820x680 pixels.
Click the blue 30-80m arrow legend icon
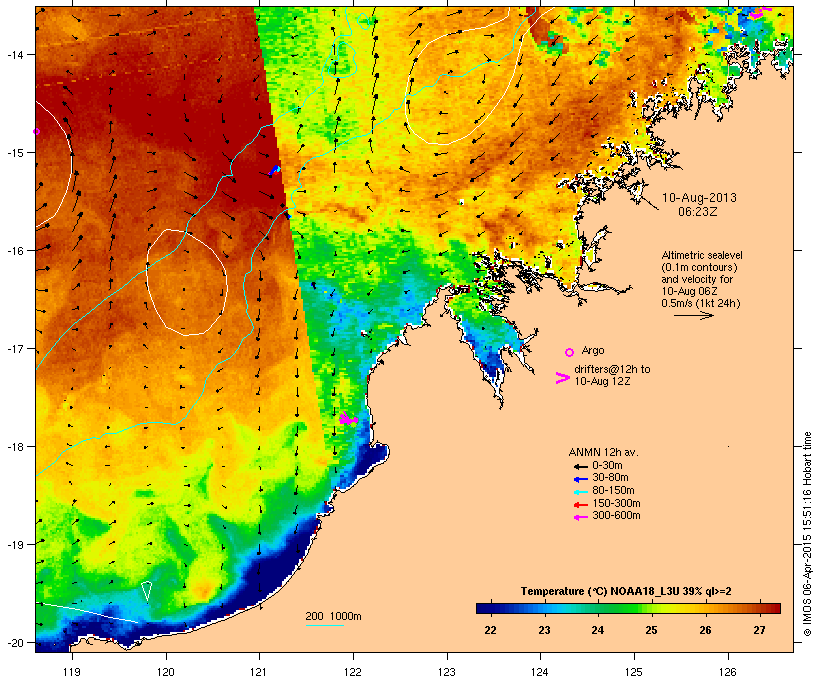580,479
